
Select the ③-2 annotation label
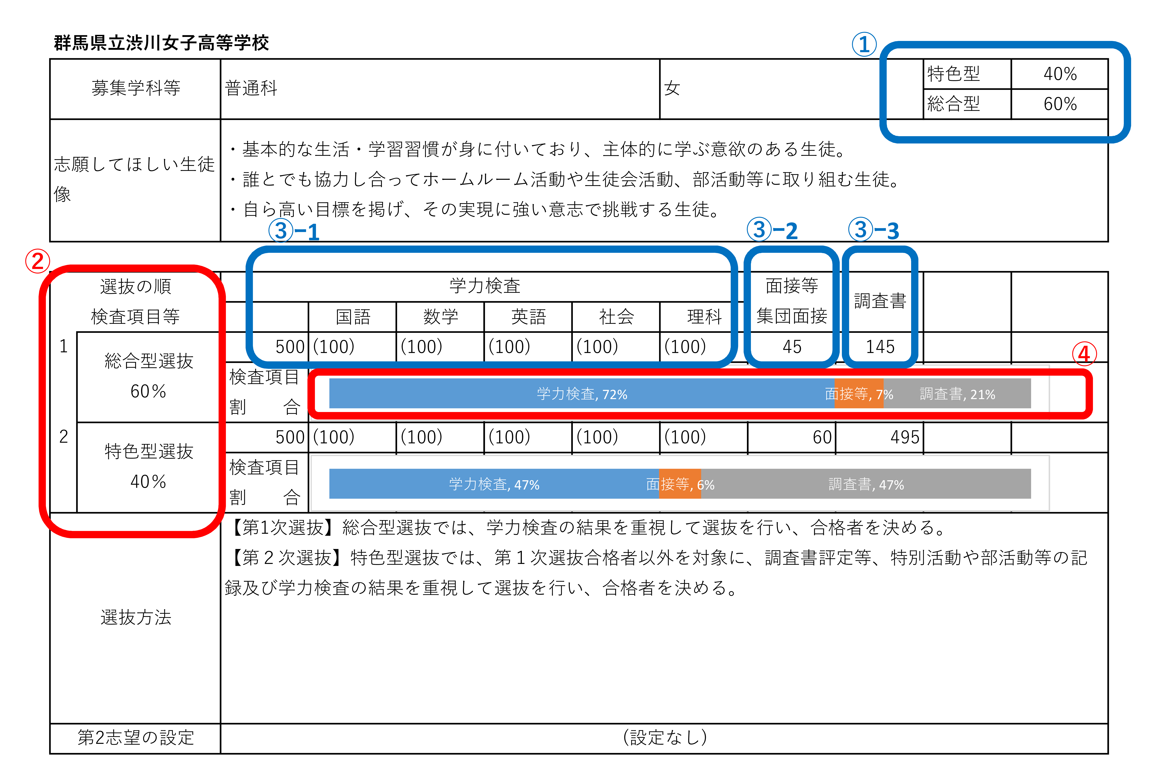pos(771,230)
